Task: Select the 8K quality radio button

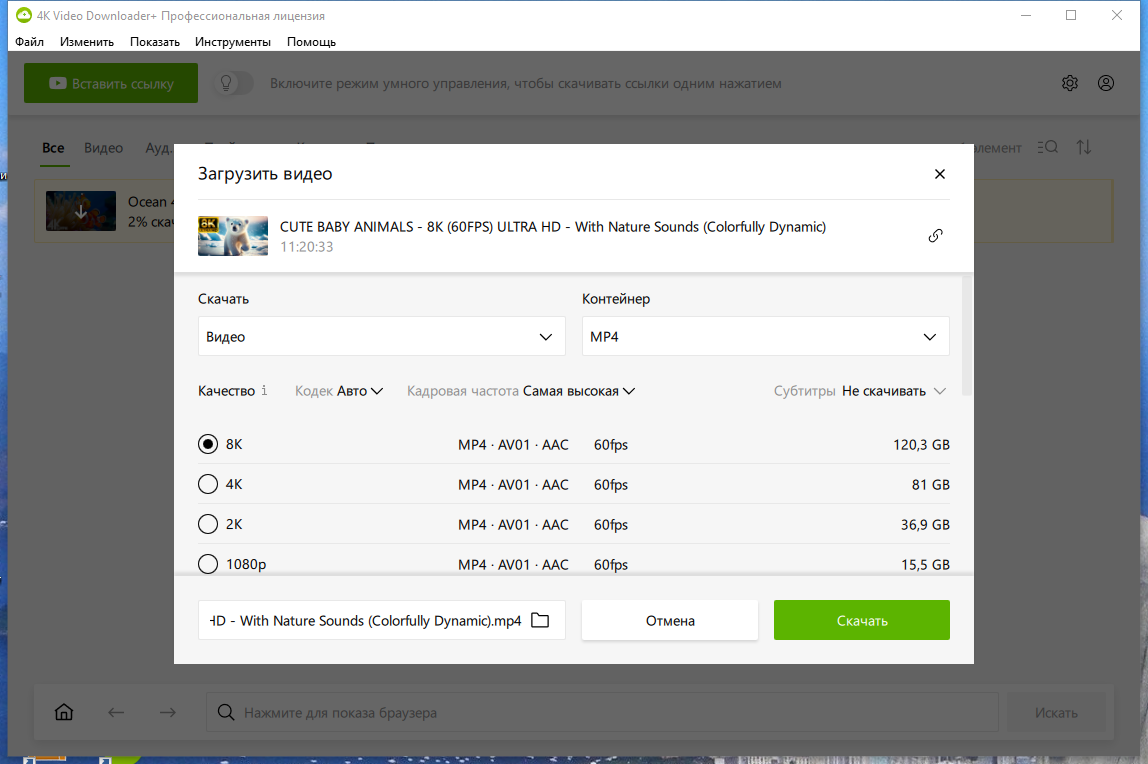Action: pyautogui.click(x=208, y=444)
